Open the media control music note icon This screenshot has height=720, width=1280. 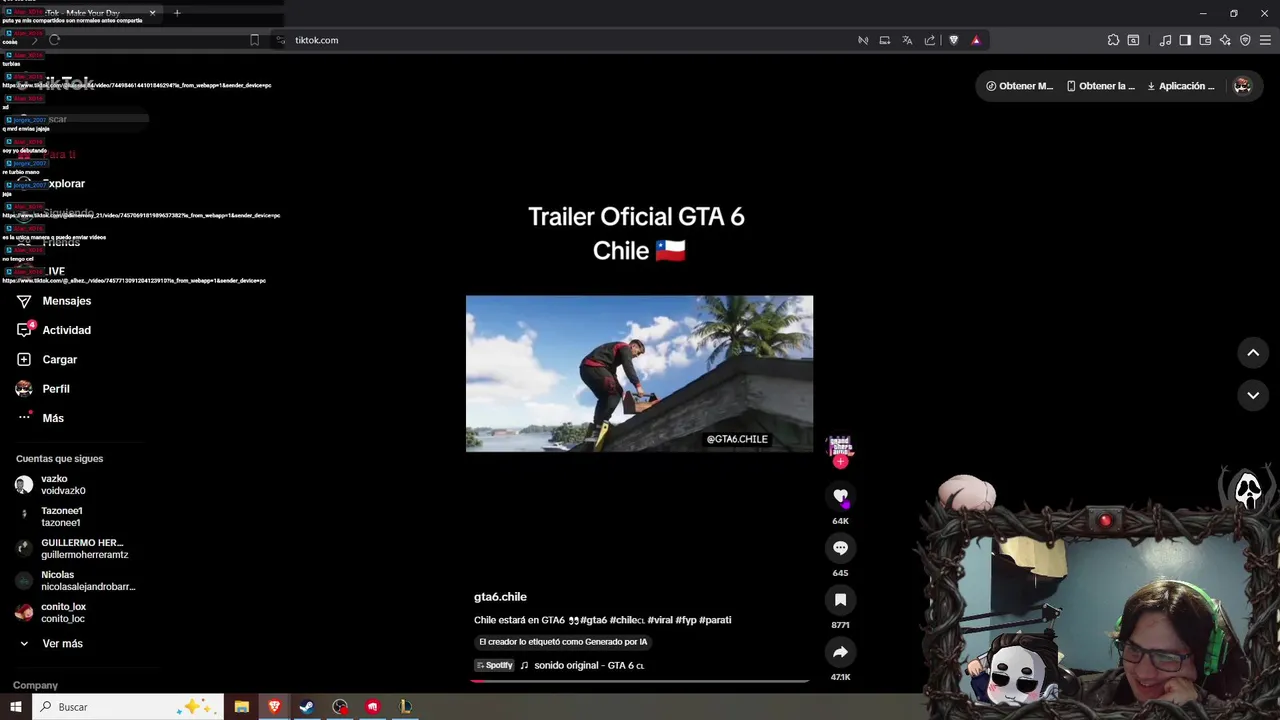coord(1165,40)
